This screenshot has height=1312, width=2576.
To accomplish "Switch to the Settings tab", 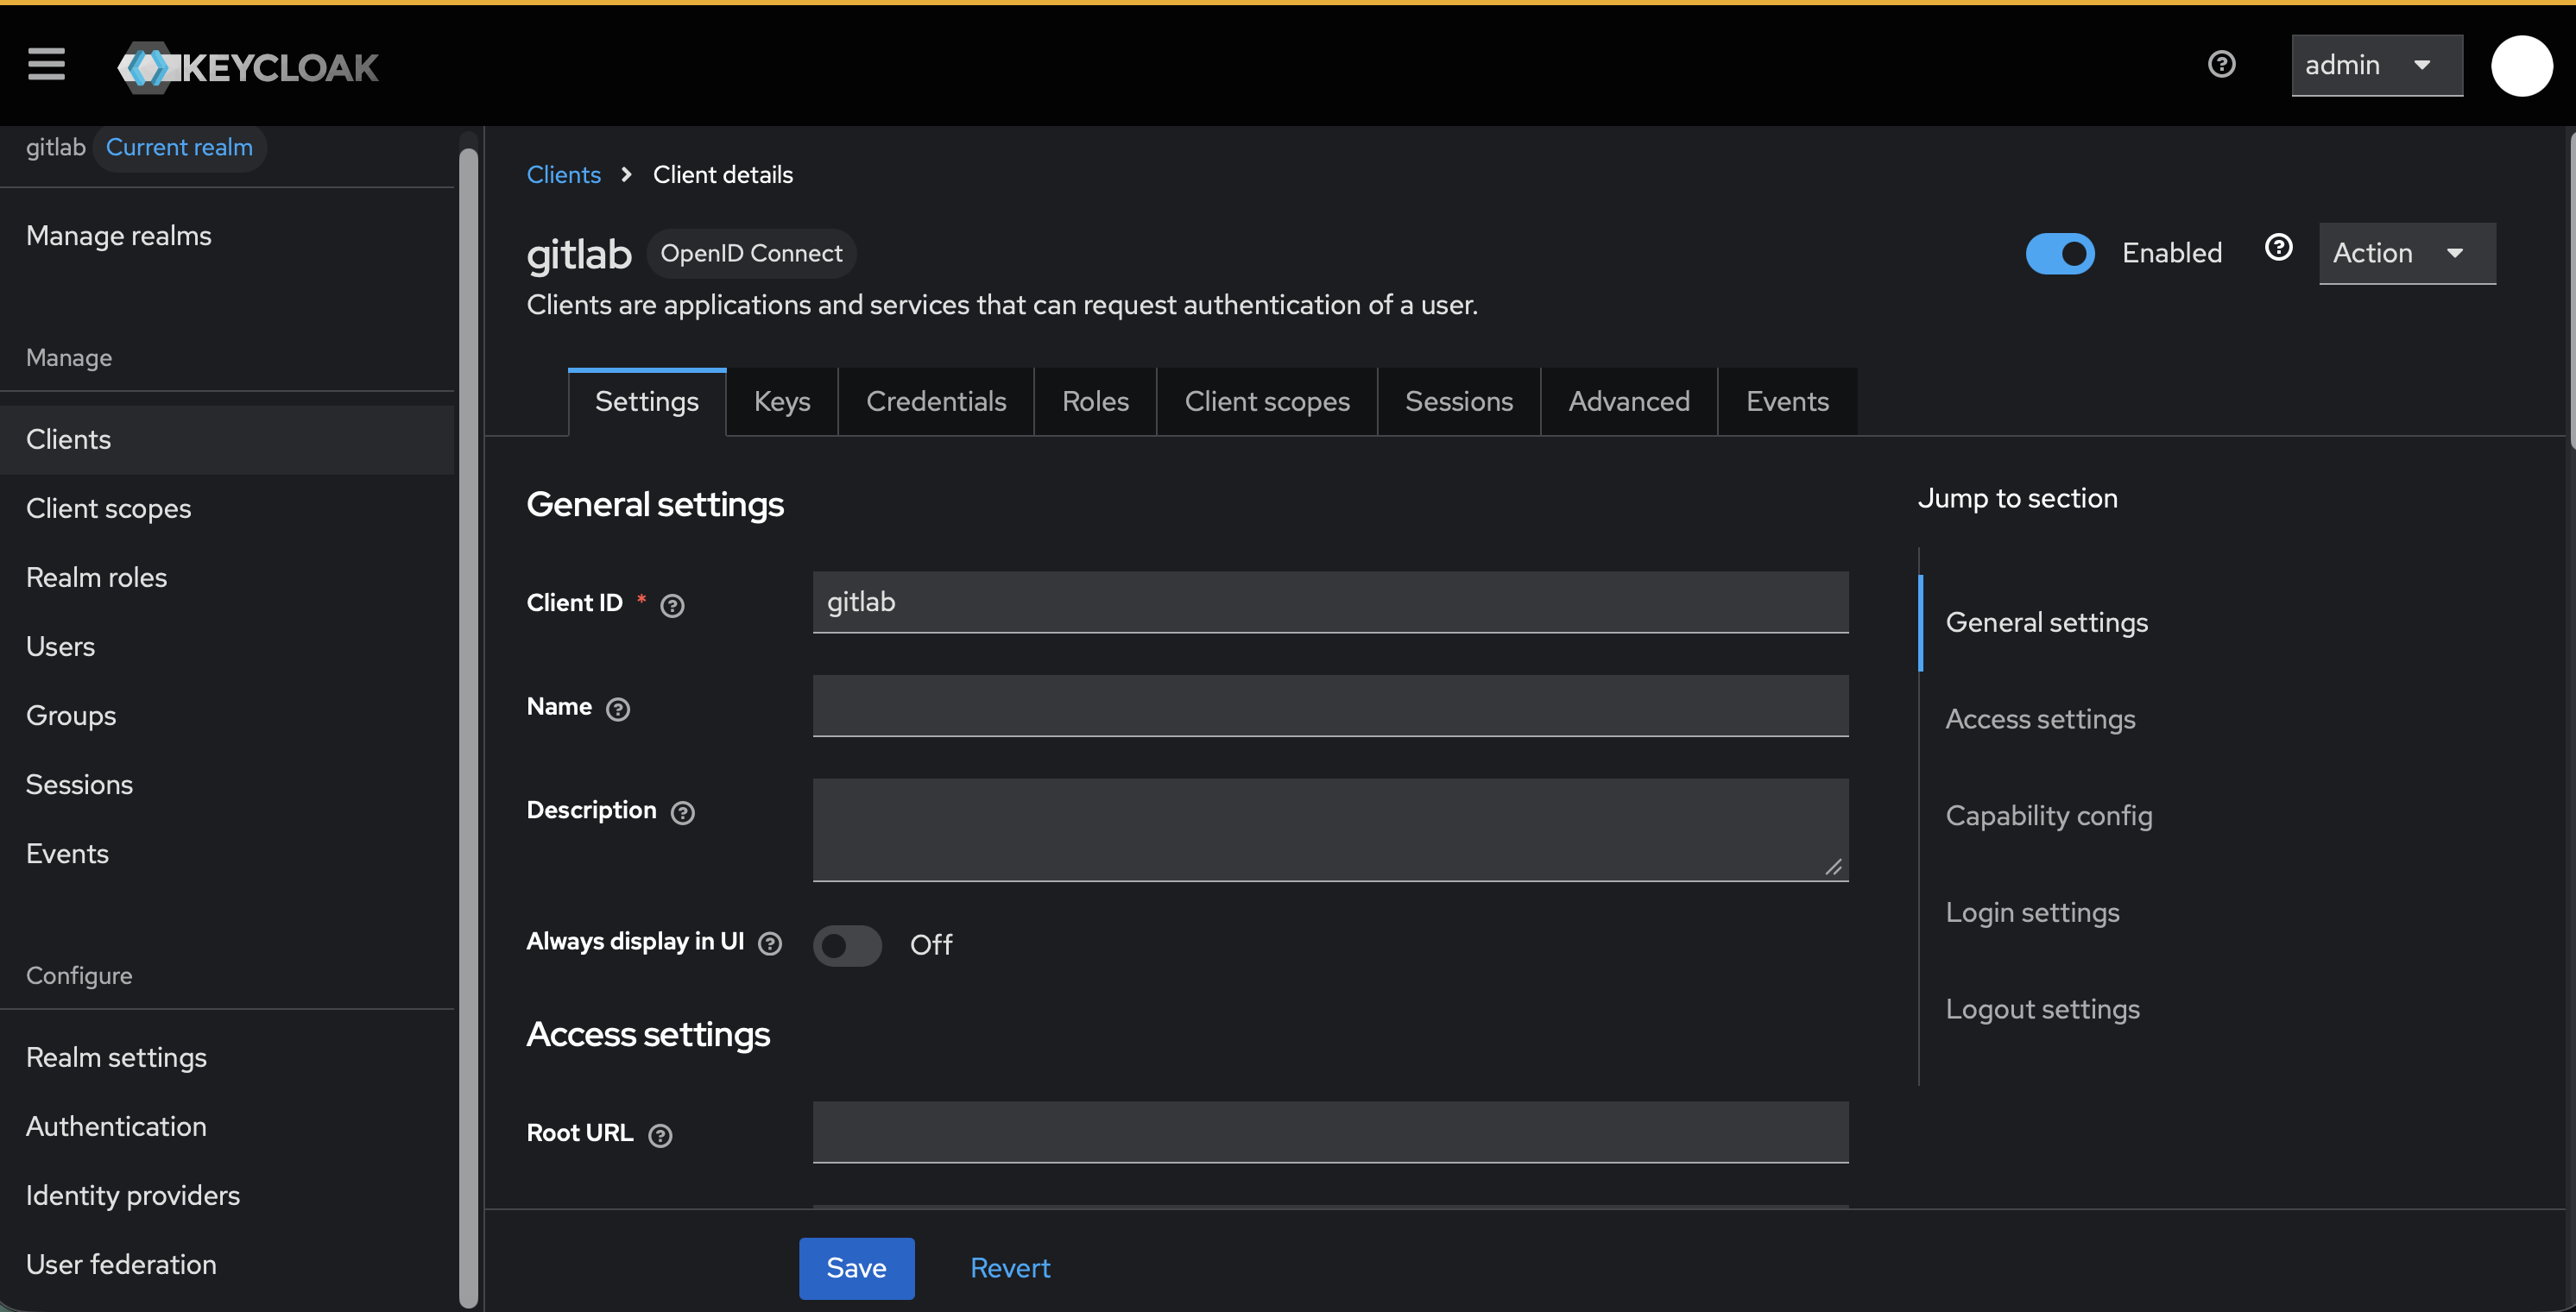I will [646, 402].
